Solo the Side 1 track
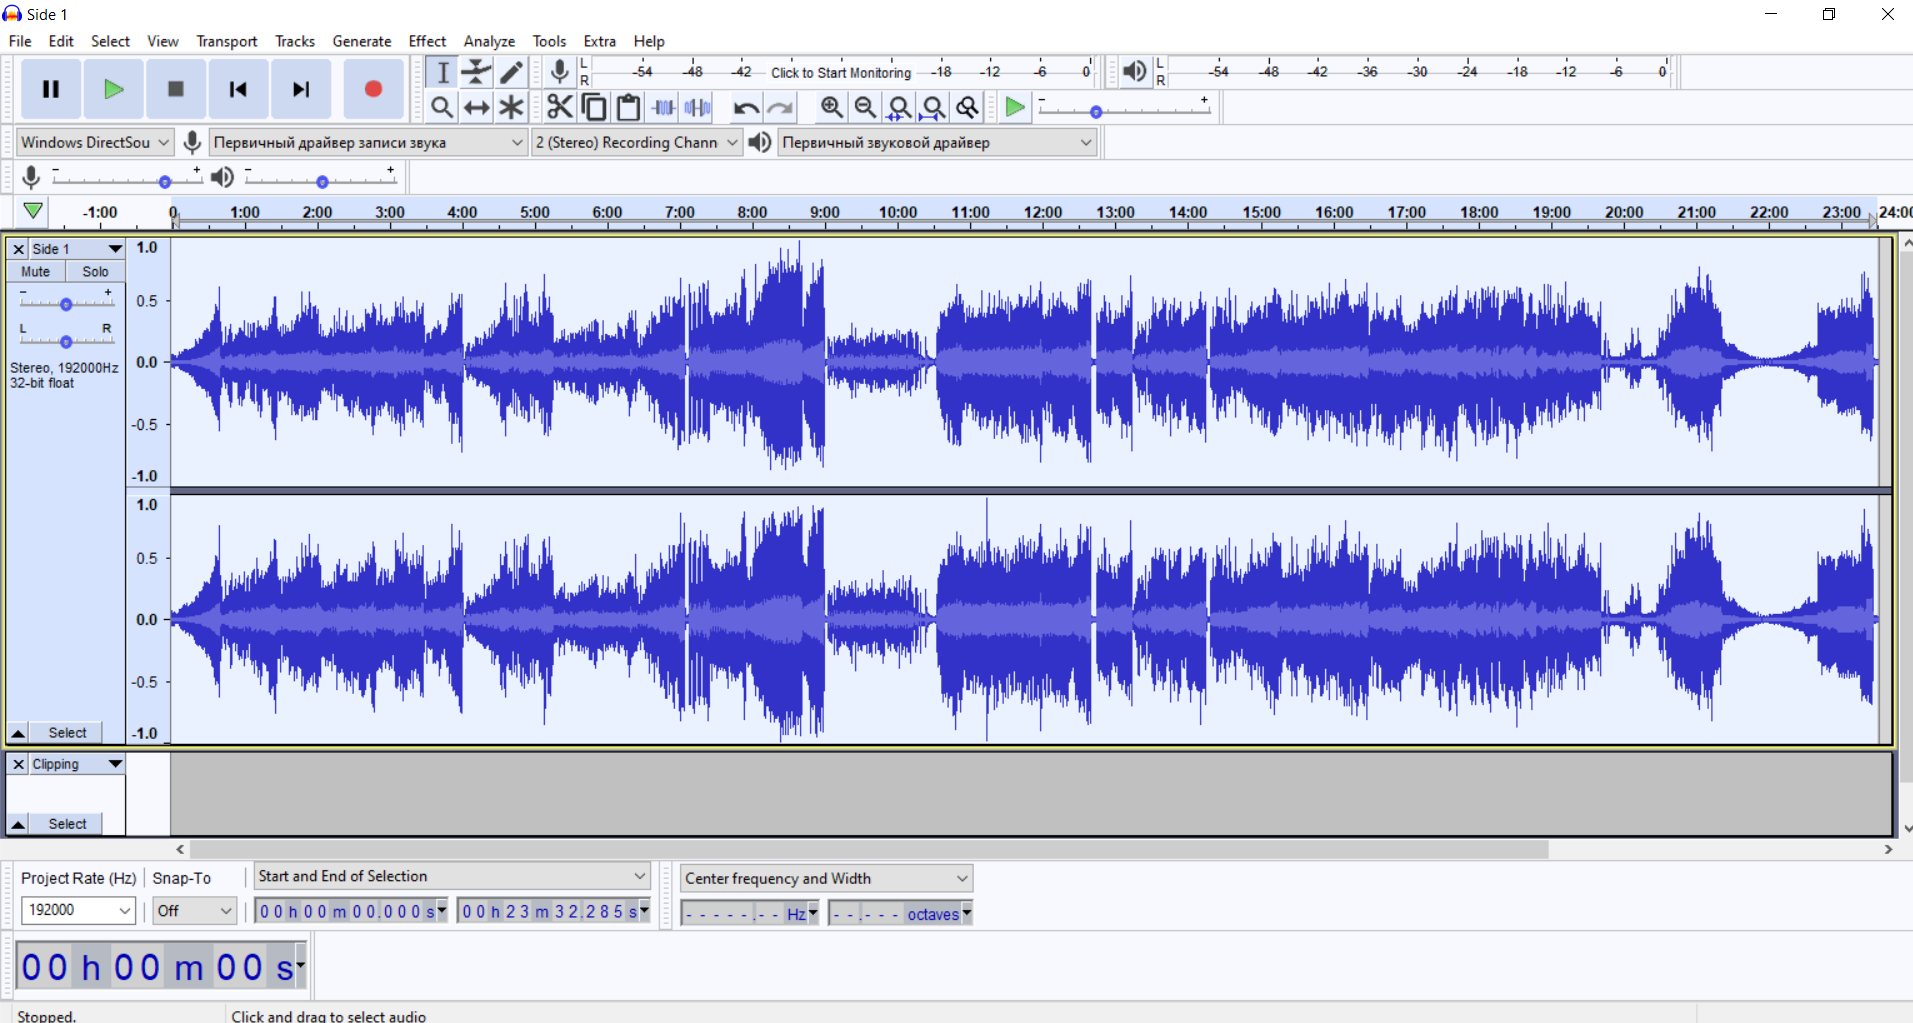This screenshot has height=1023, width=1913. coord(96,272)
